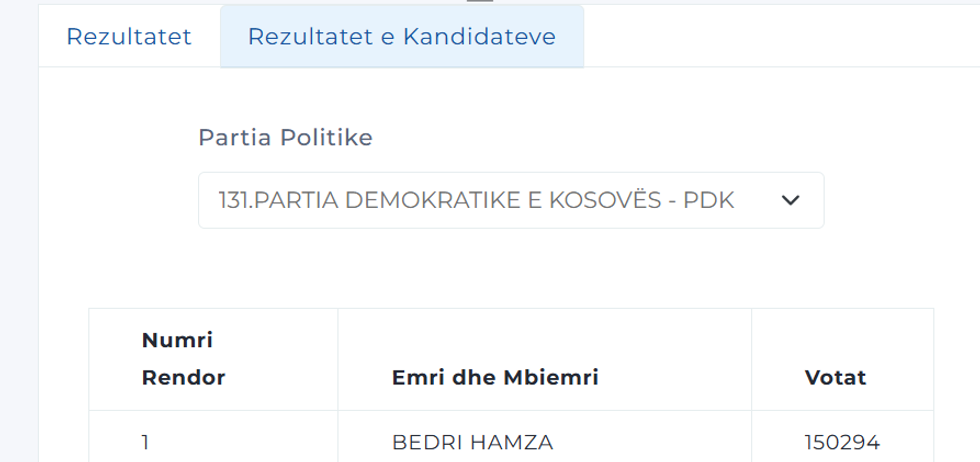Image resolution: width=980 pixels, height=462 pixels.
Task: Click the Votat column header
Action: tap(835, 378)
